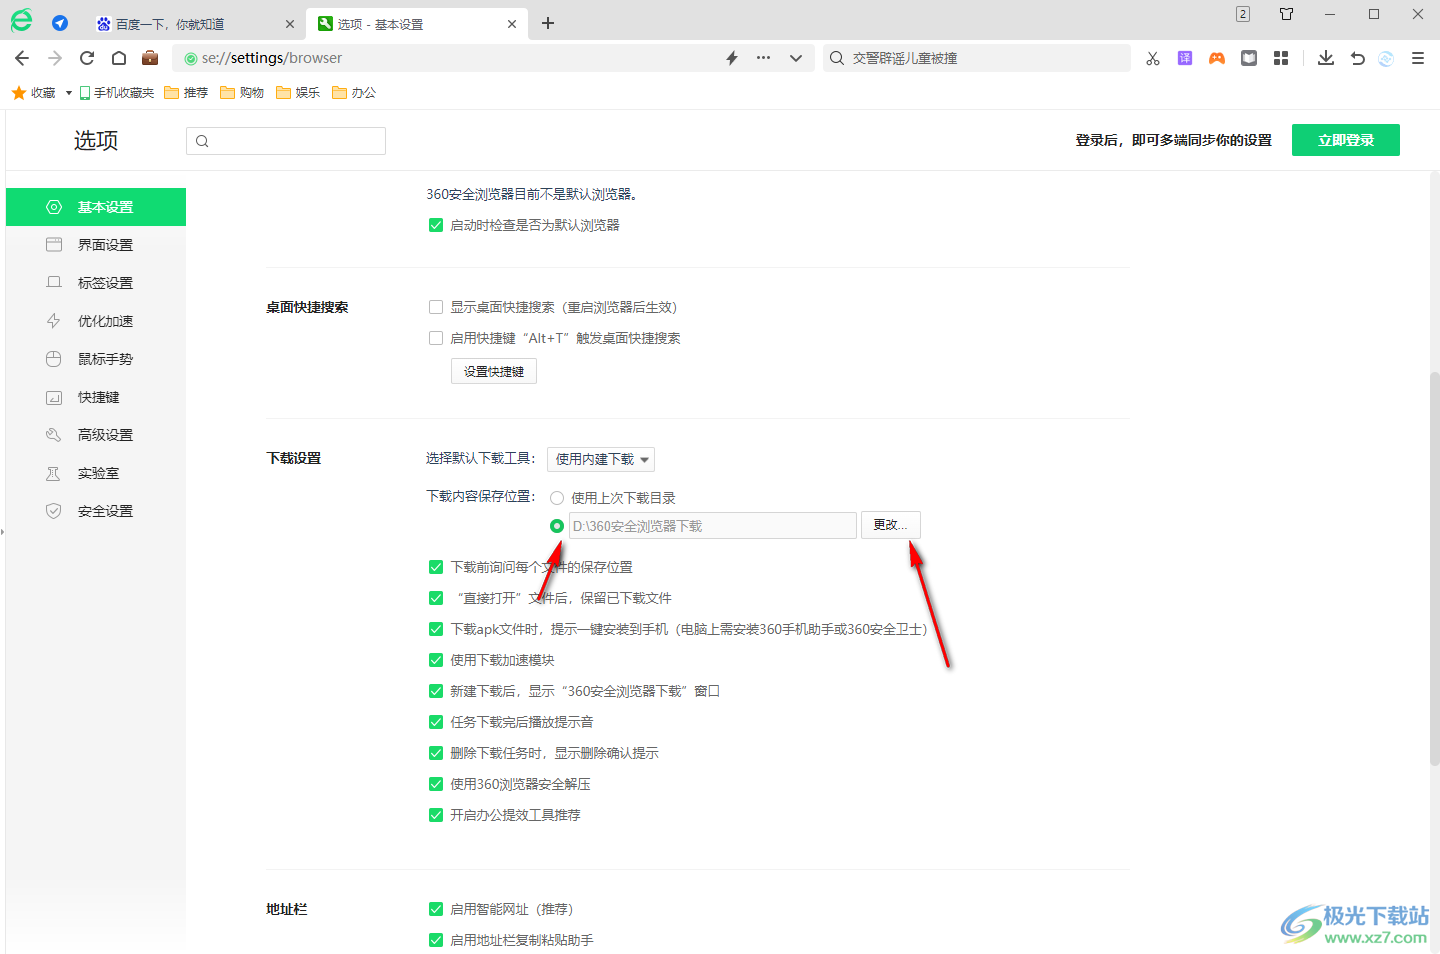Click the D:\360安全浏览器下载 path field

pos(713,525)
